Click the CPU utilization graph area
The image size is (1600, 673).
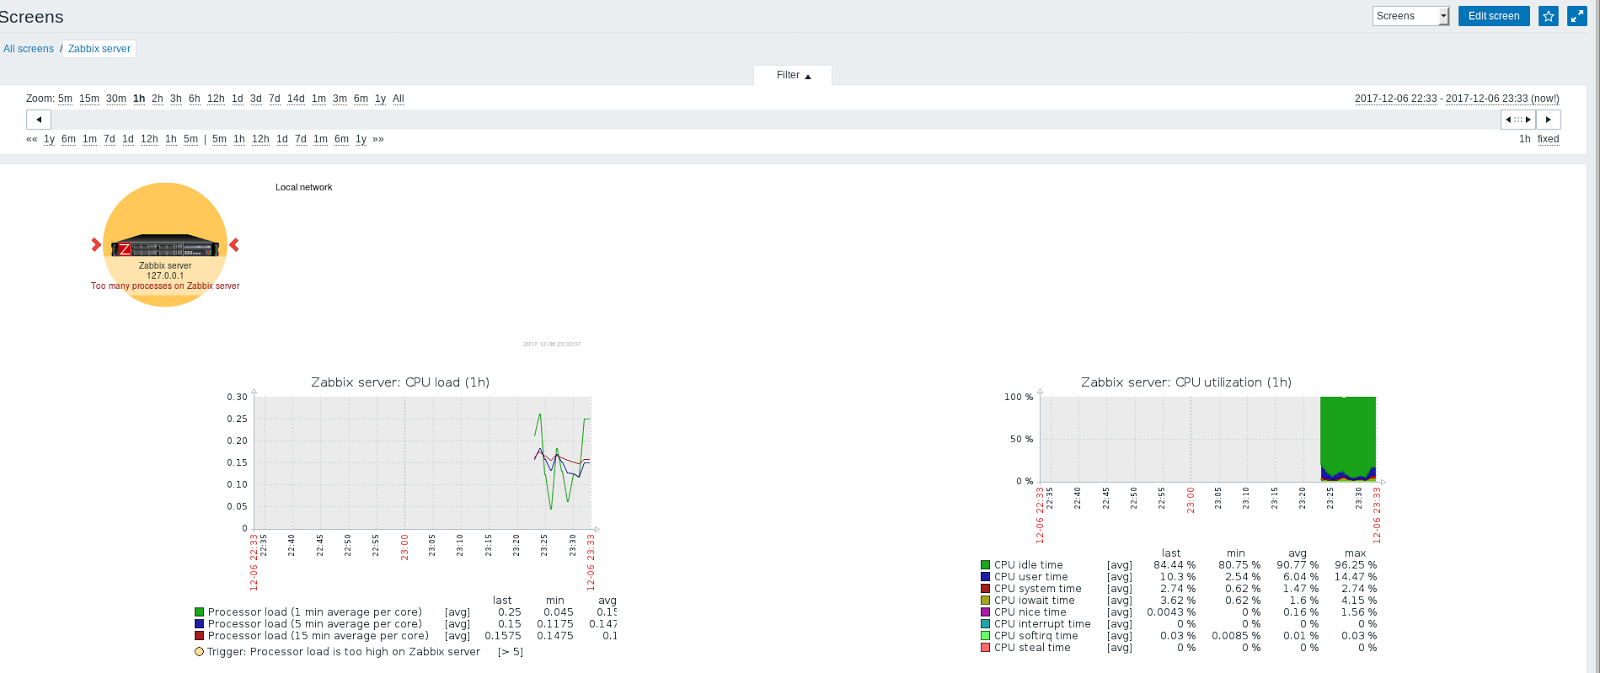[x=1208, y=439]
